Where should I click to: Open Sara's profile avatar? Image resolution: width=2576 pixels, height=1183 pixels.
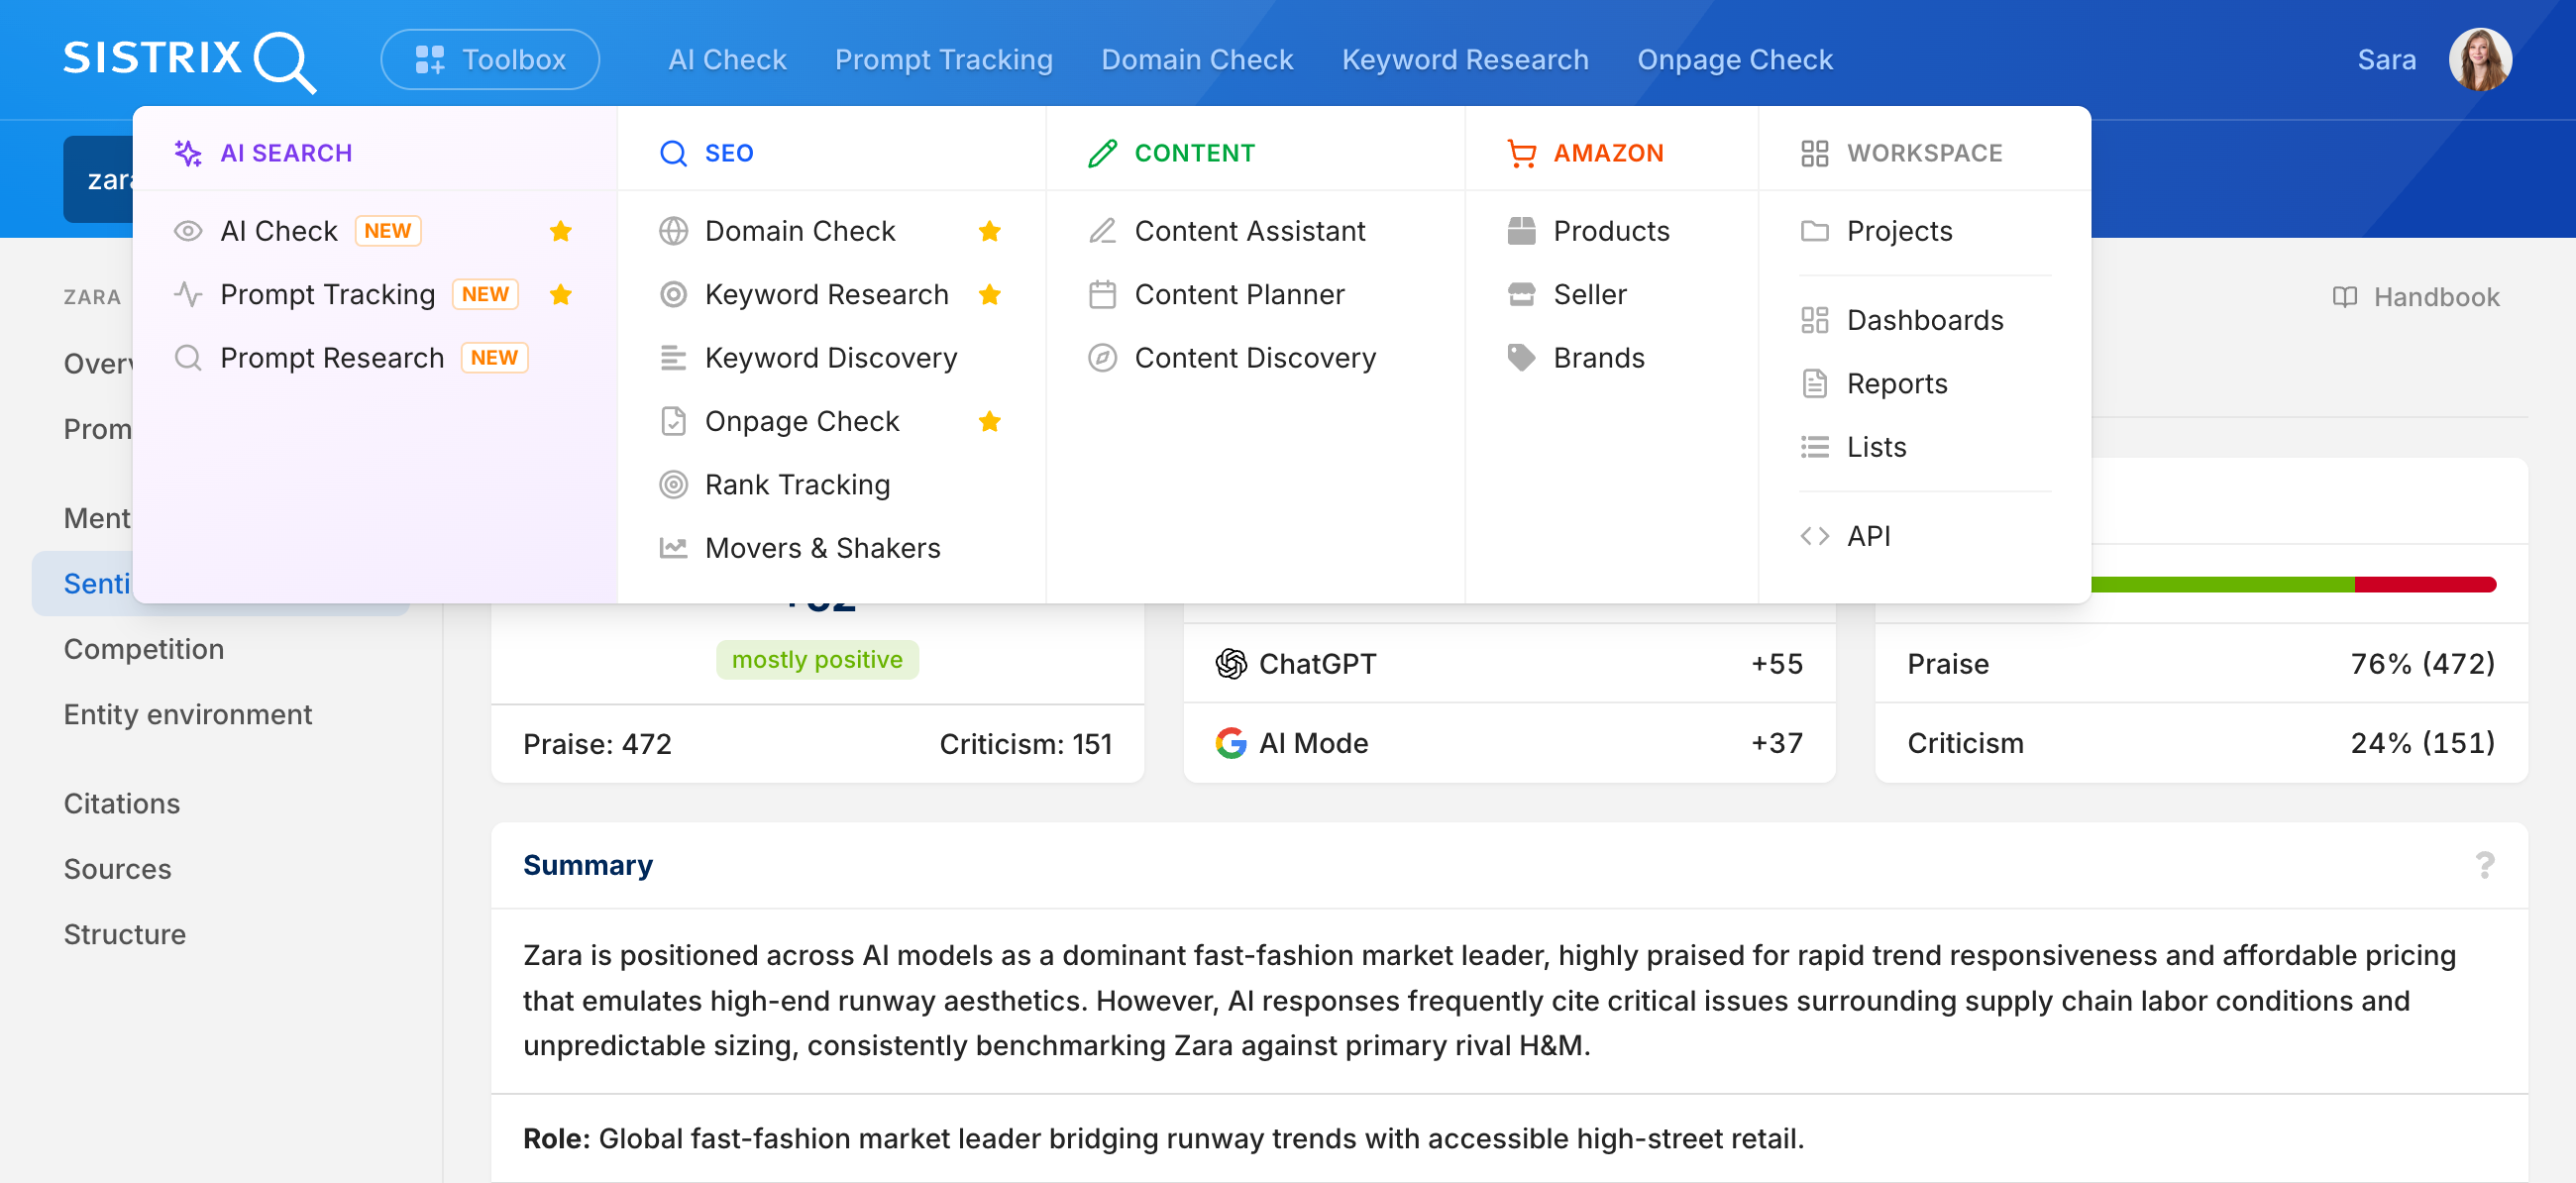pos(2480,60)
